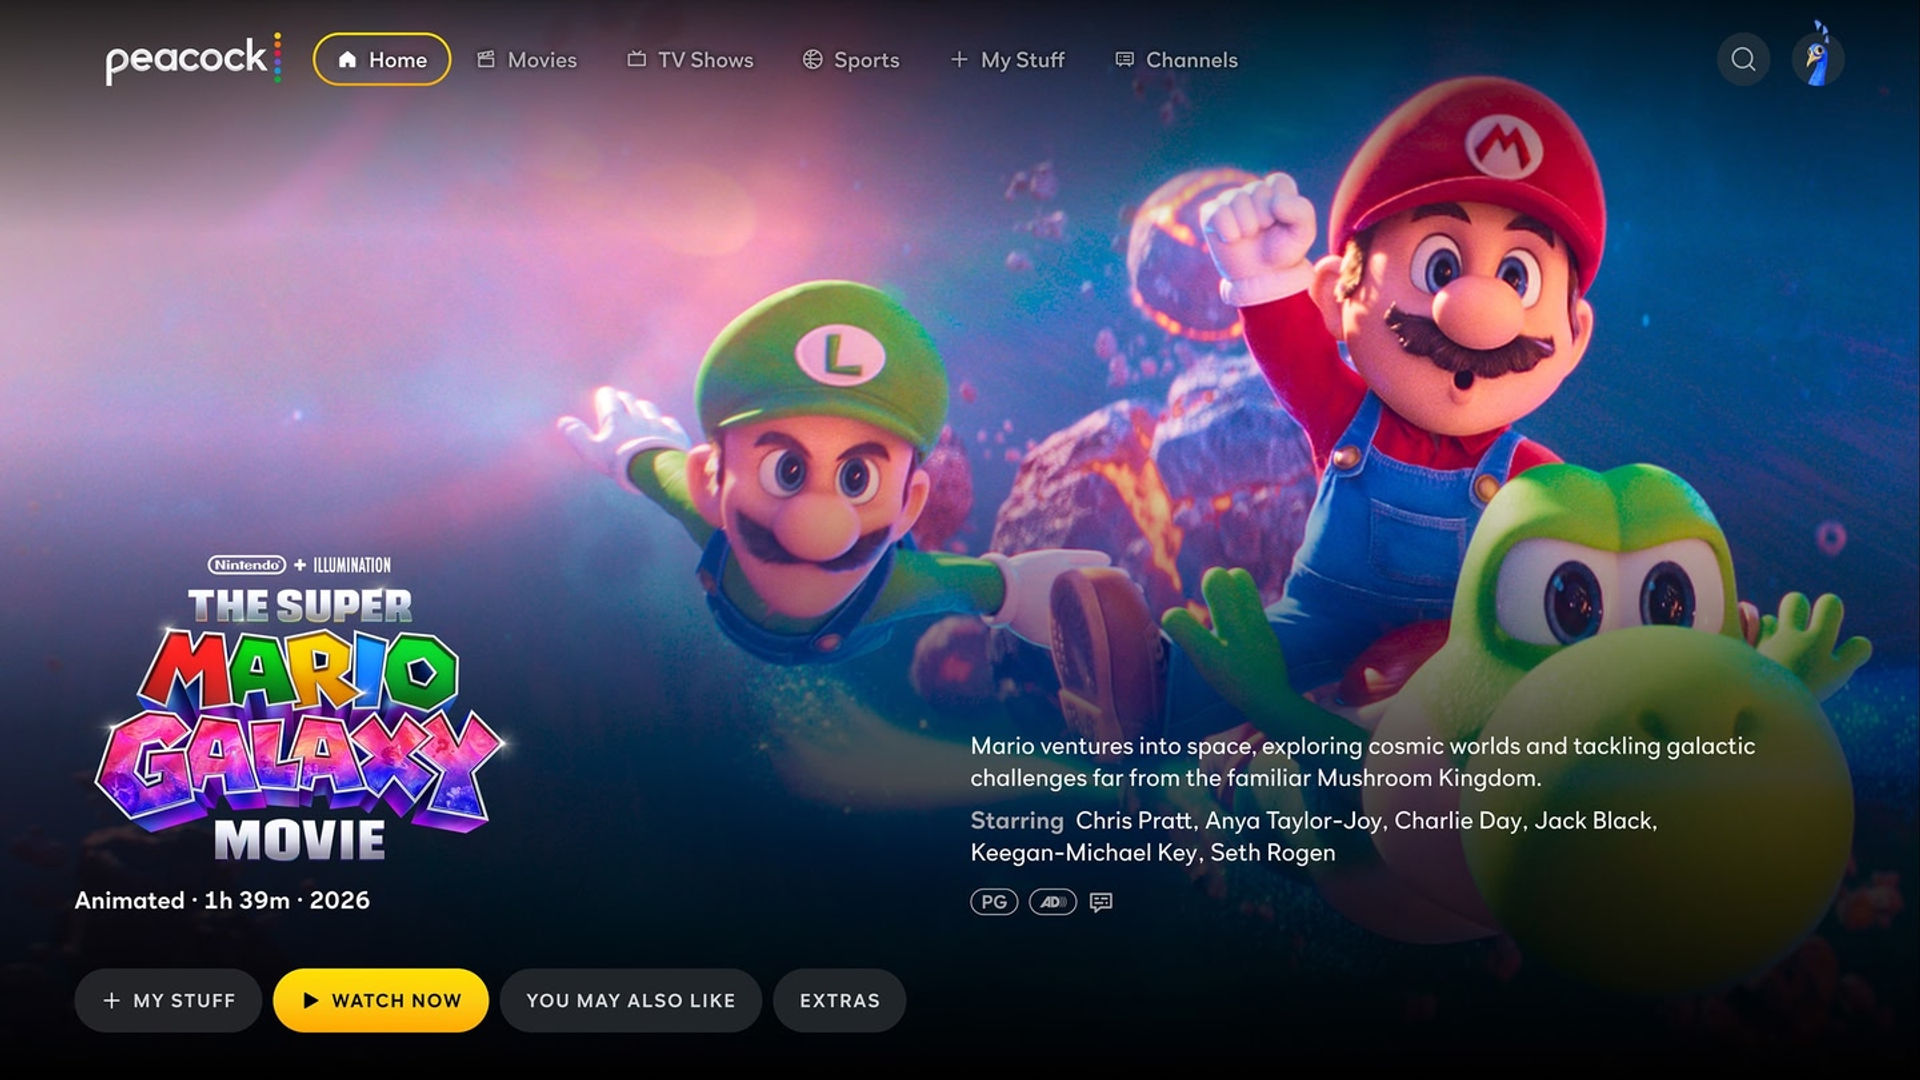Image resolution: width=1920 pixels, height=1080 pixels.
Task: Click the synopsis starting 'Mario ventures into space'
Action: coord(1363,762)
